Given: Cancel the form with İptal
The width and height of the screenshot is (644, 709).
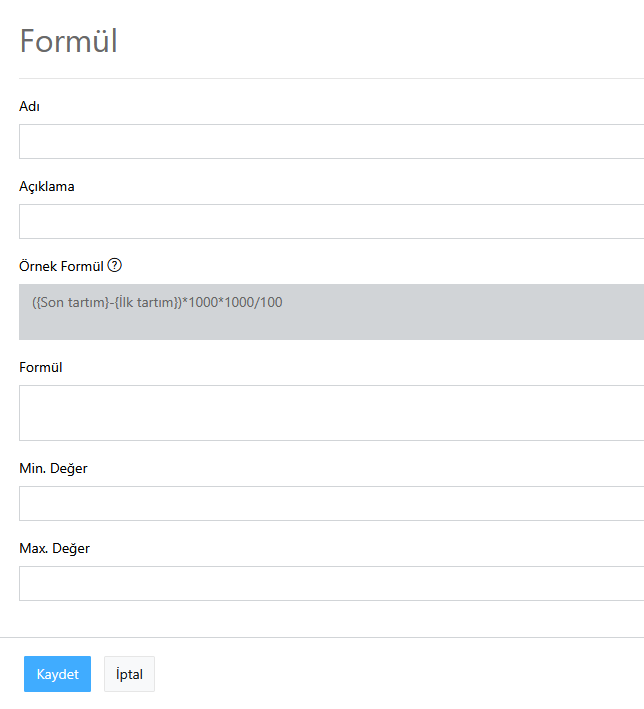Looking at the screenshot, I should point(129,674).
